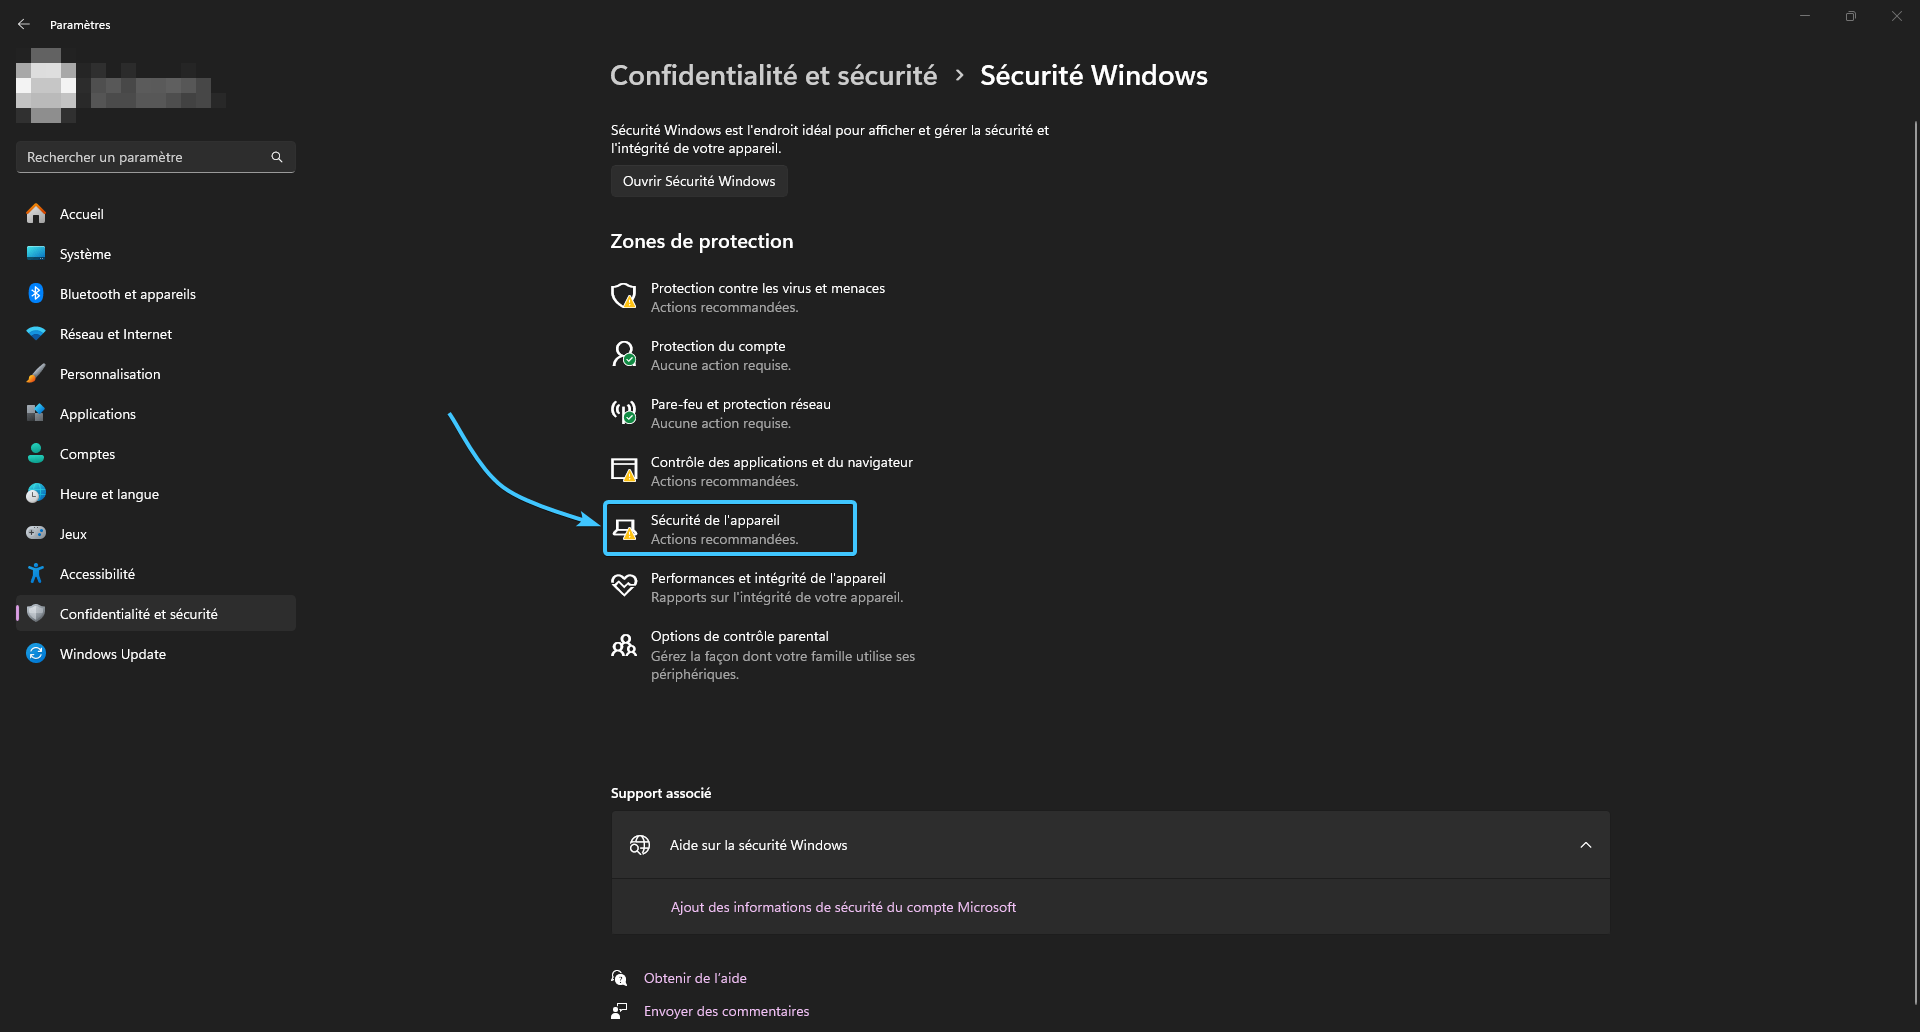Click the Réseau et Internet wifi icon
This screenshot has width=1920, height=1032.
click(36, 333)
